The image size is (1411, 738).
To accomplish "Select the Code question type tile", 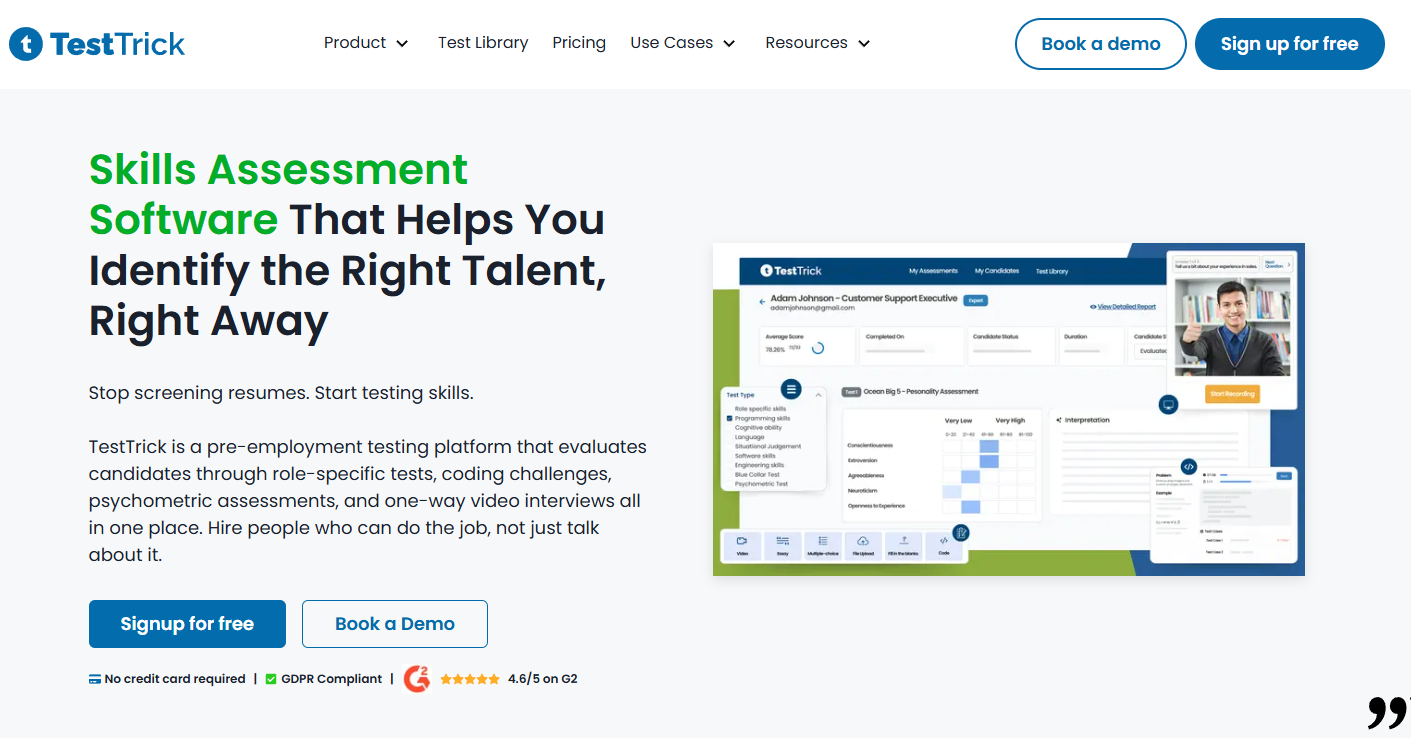I will tap(943, 545).
